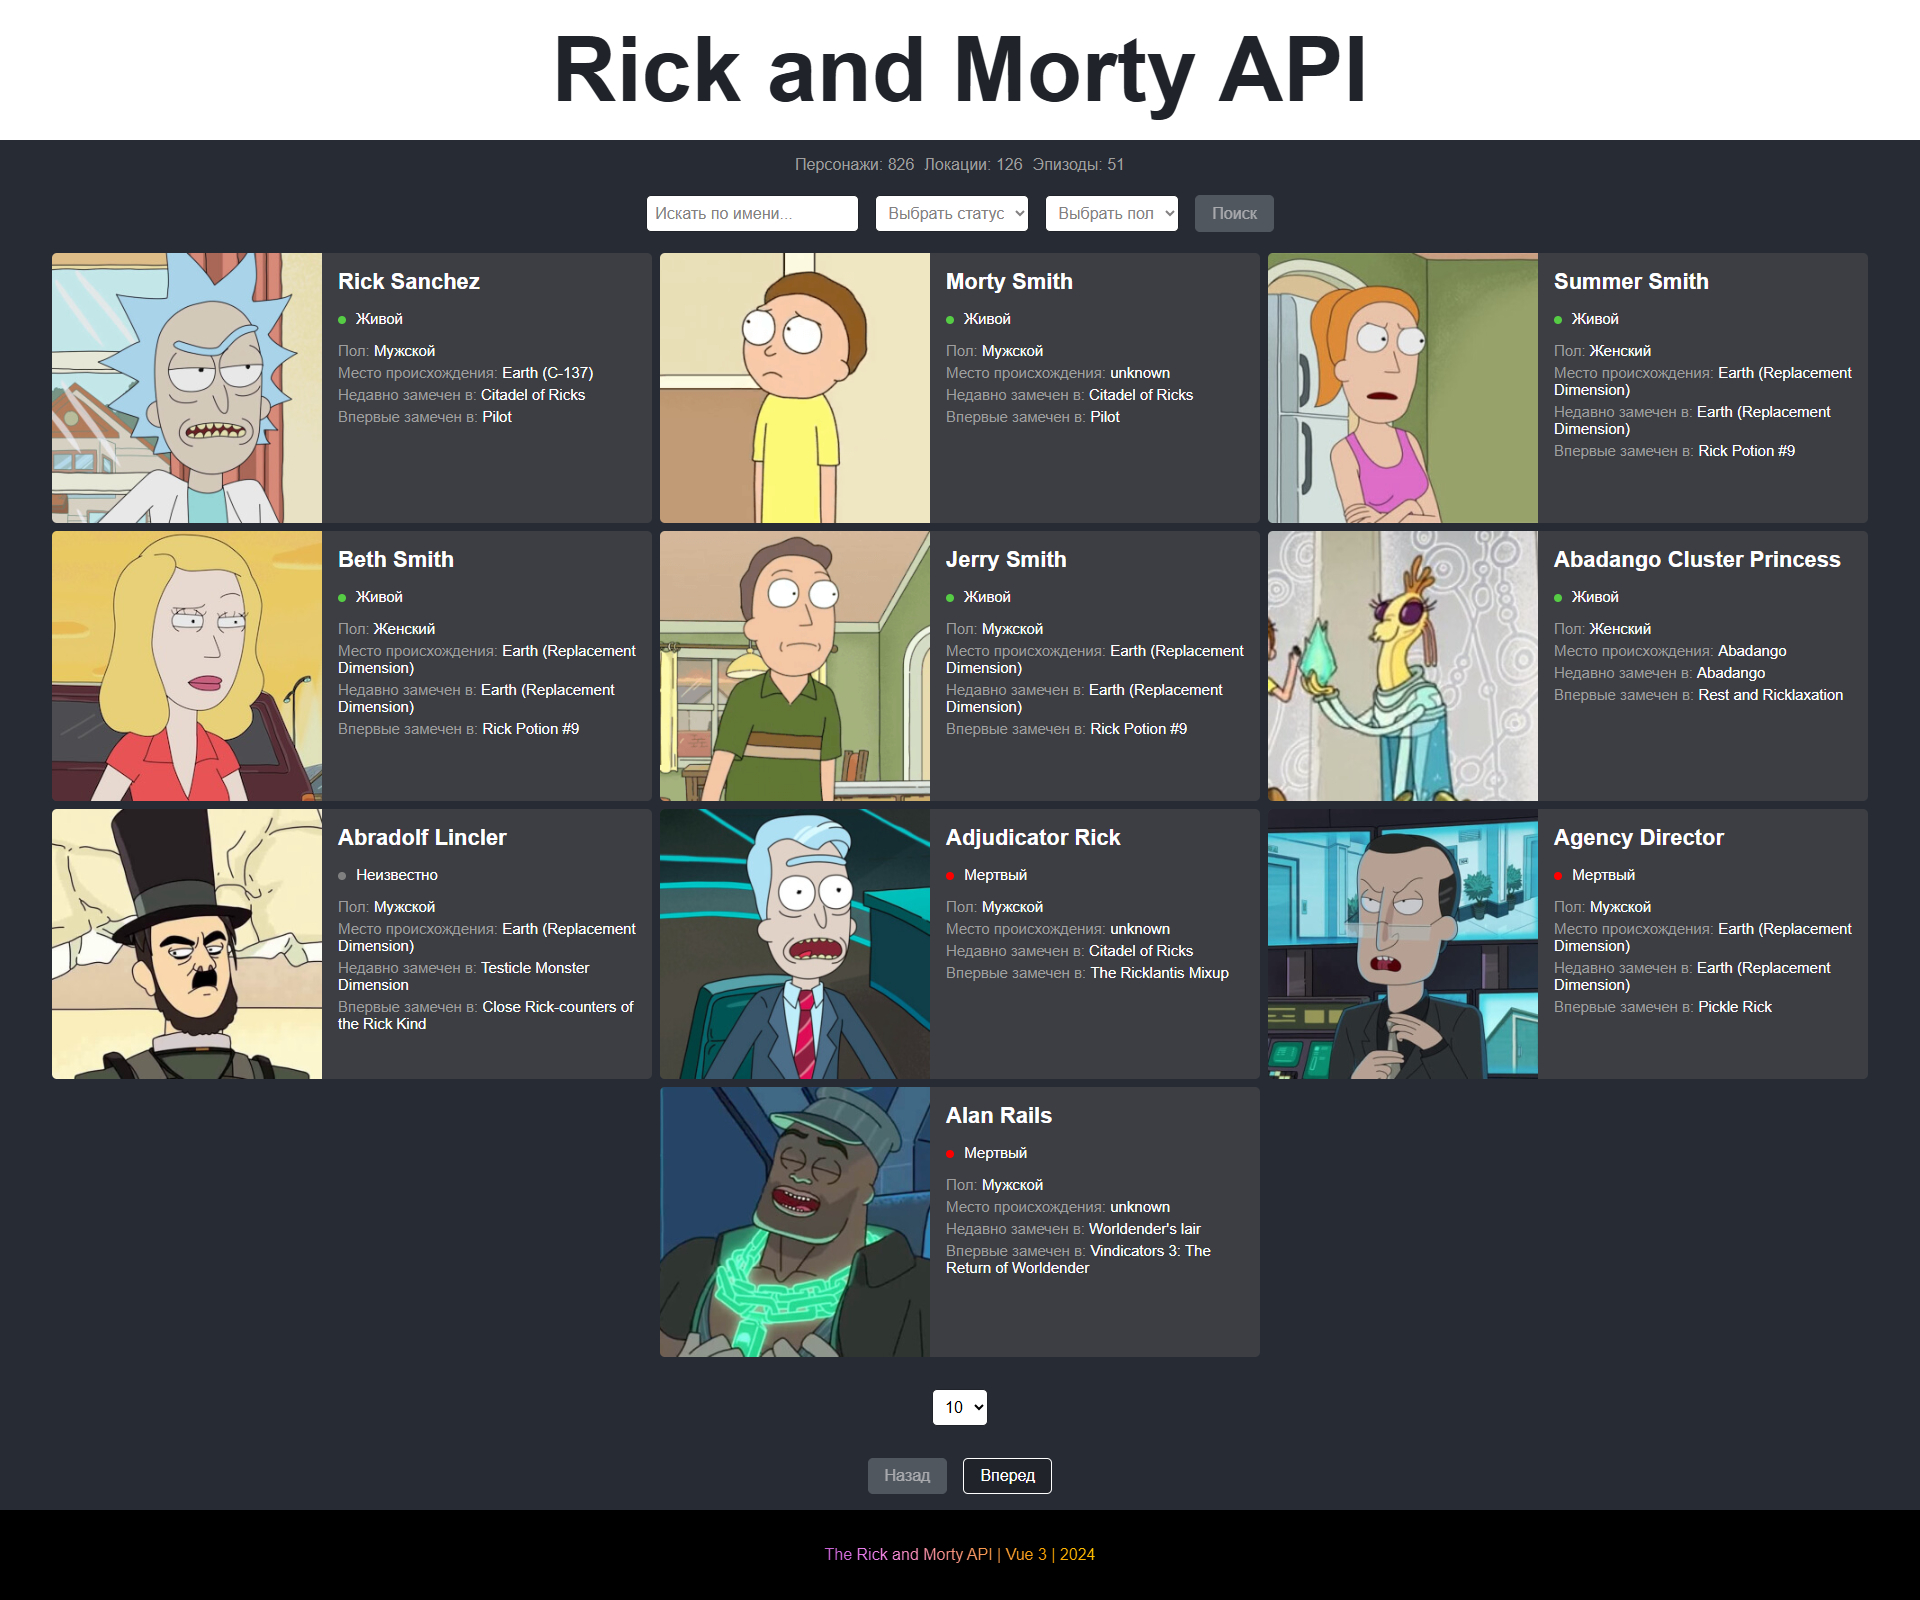This screenshot has width=1920, height=1600.
Task: Click Rick Sanchez origin Earth (C-137)
Action: pos(547,373)
